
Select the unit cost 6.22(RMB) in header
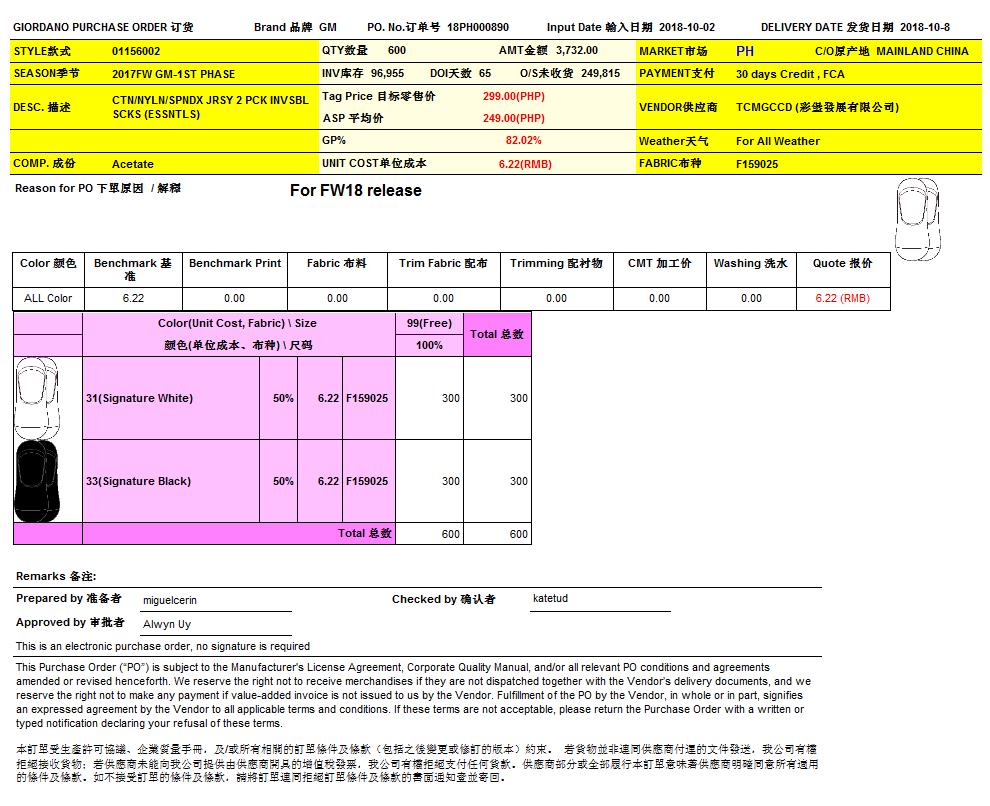click(524, 164)
